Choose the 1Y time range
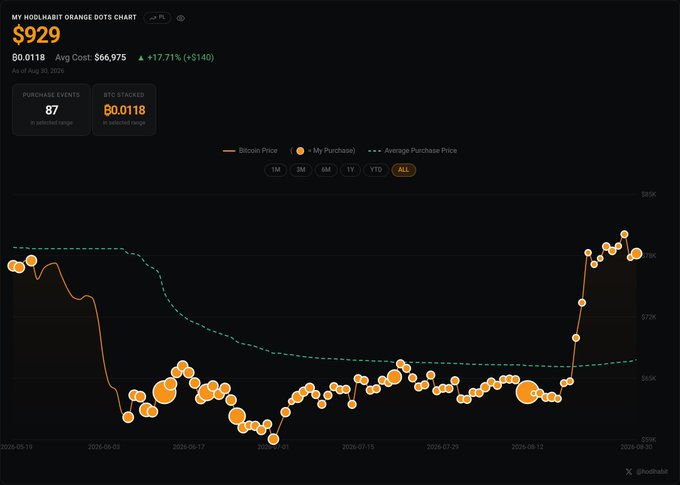This screenshot has height=485, width=680. pyautogui.click(x=350, y=170)
